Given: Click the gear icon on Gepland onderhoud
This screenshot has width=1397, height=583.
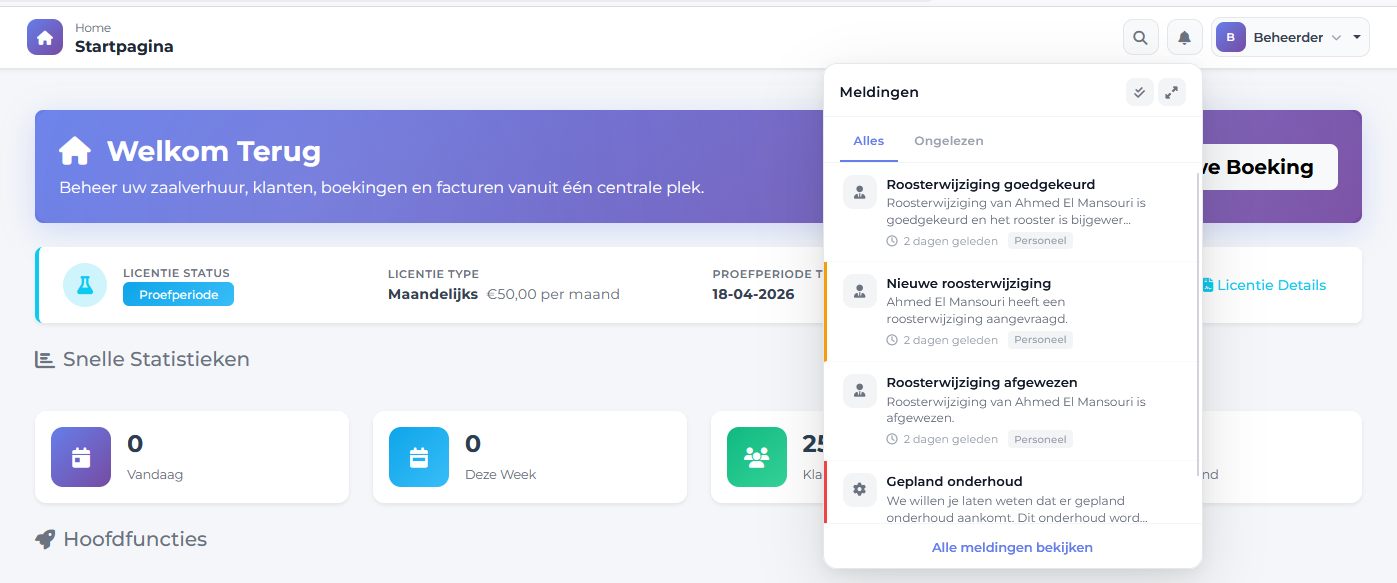Looking at the screenshot, I should (x=859, y=489).
